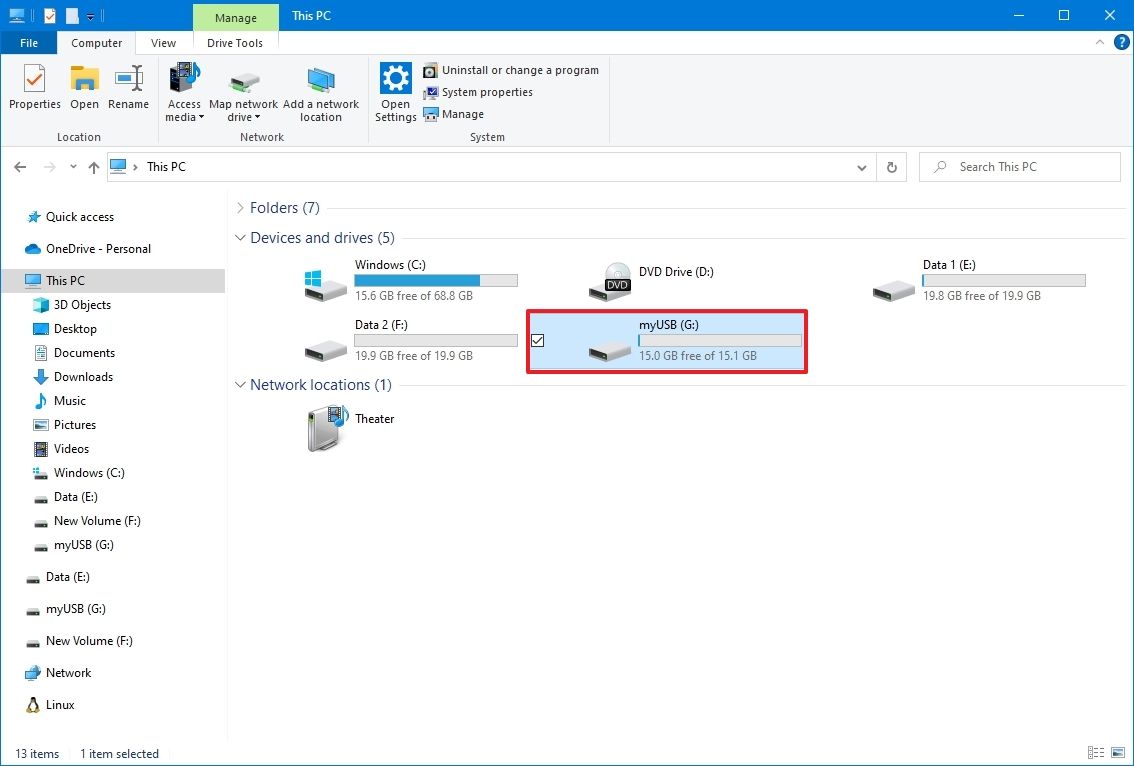This screenshot has height=766, width=1134.
Task: Enable the Help button question mark
Action: (x=1121, y=42)
